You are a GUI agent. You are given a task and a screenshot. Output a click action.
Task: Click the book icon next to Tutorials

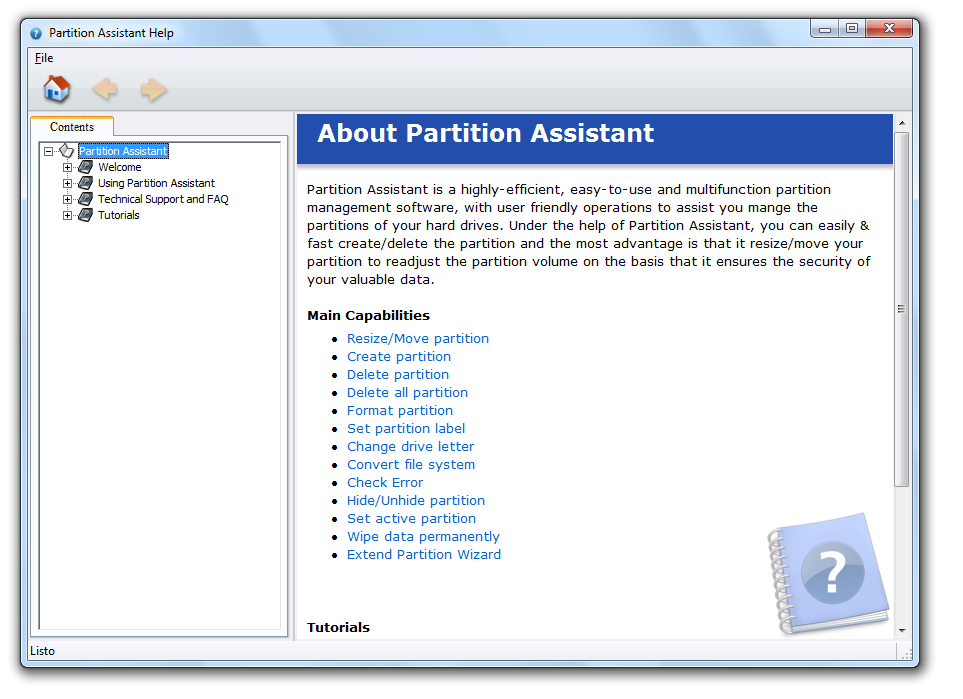85,215
